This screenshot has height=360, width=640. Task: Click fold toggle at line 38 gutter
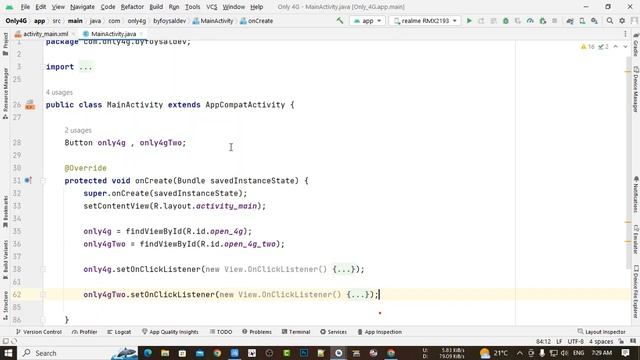[x=43, y=269]
